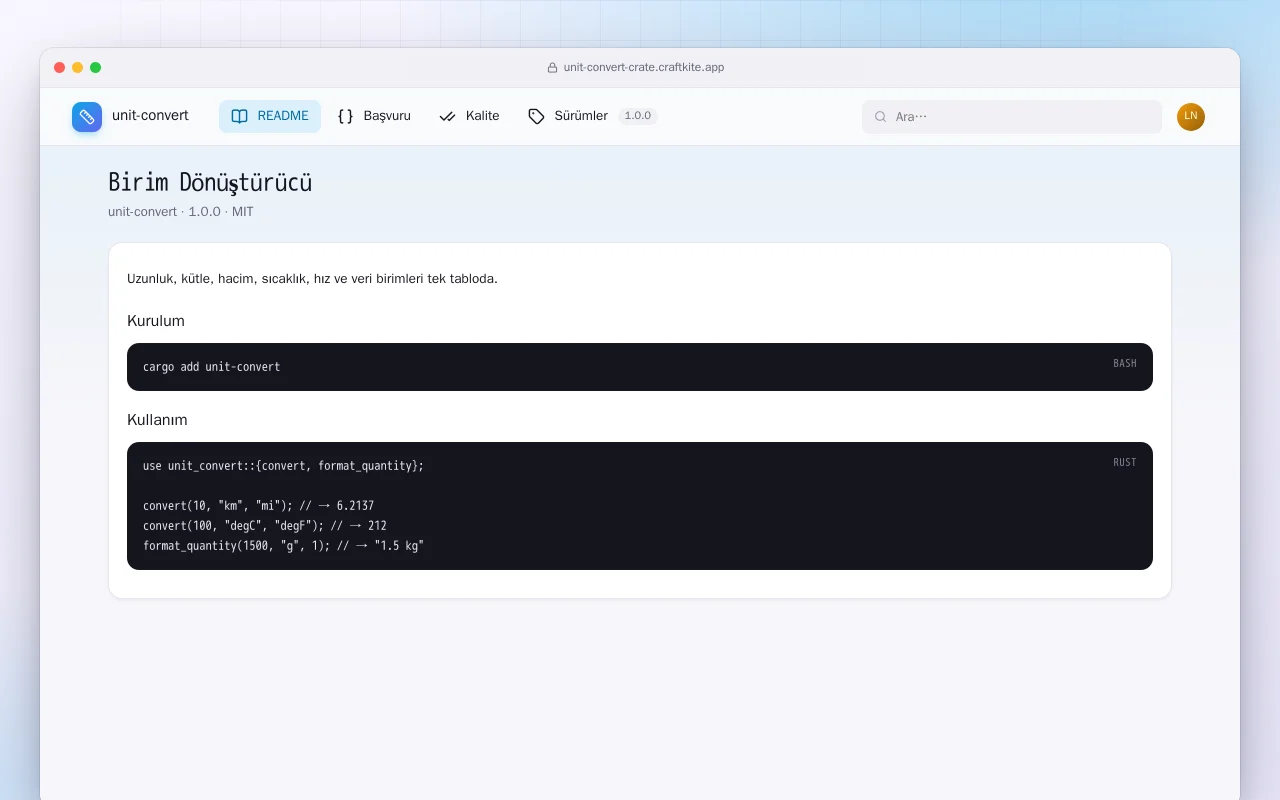Click the convert(100, "degC", "degF") line
The height and width of the screenshot is (800, 1280).
pyautogui.click(x=265, y=526)
